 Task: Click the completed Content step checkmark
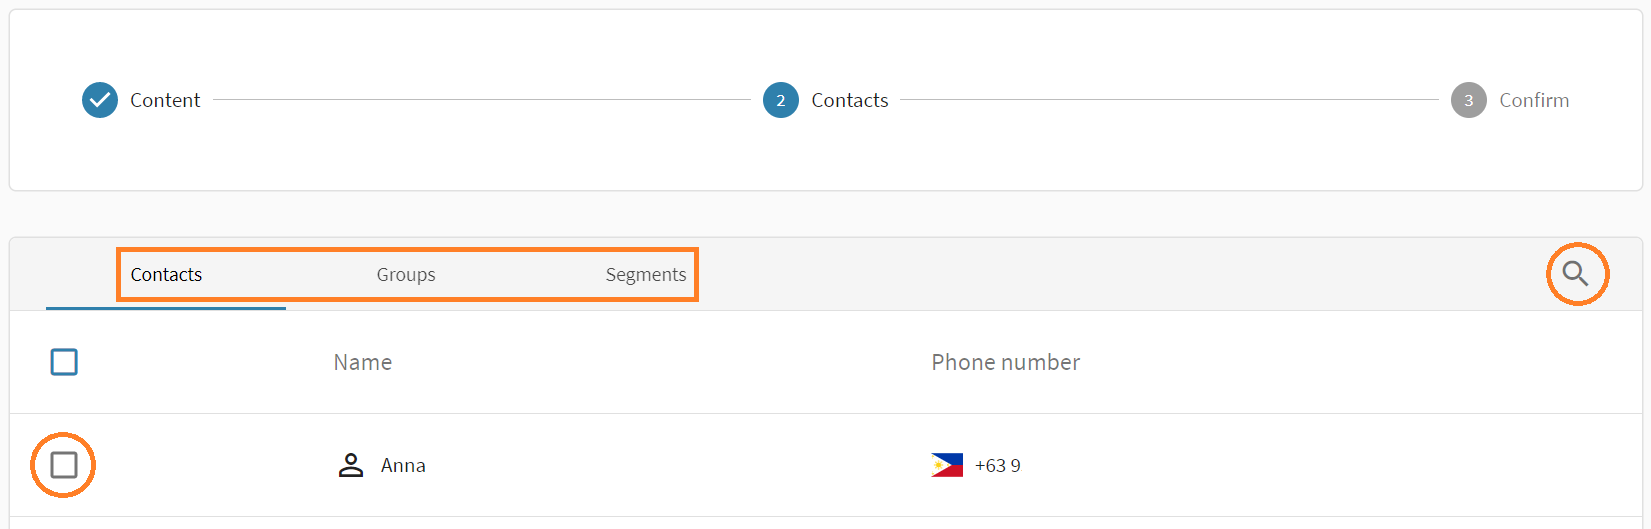tap(100, 100)
